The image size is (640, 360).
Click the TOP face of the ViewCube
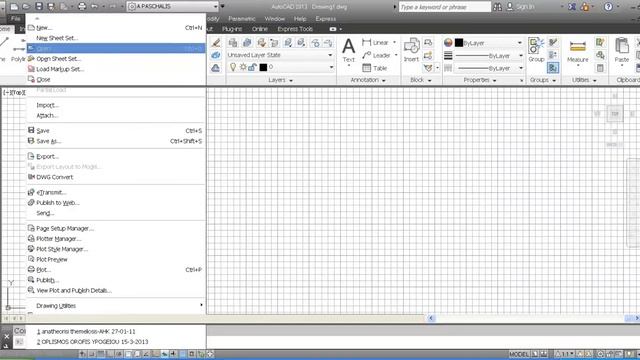[x=615, y=113]
